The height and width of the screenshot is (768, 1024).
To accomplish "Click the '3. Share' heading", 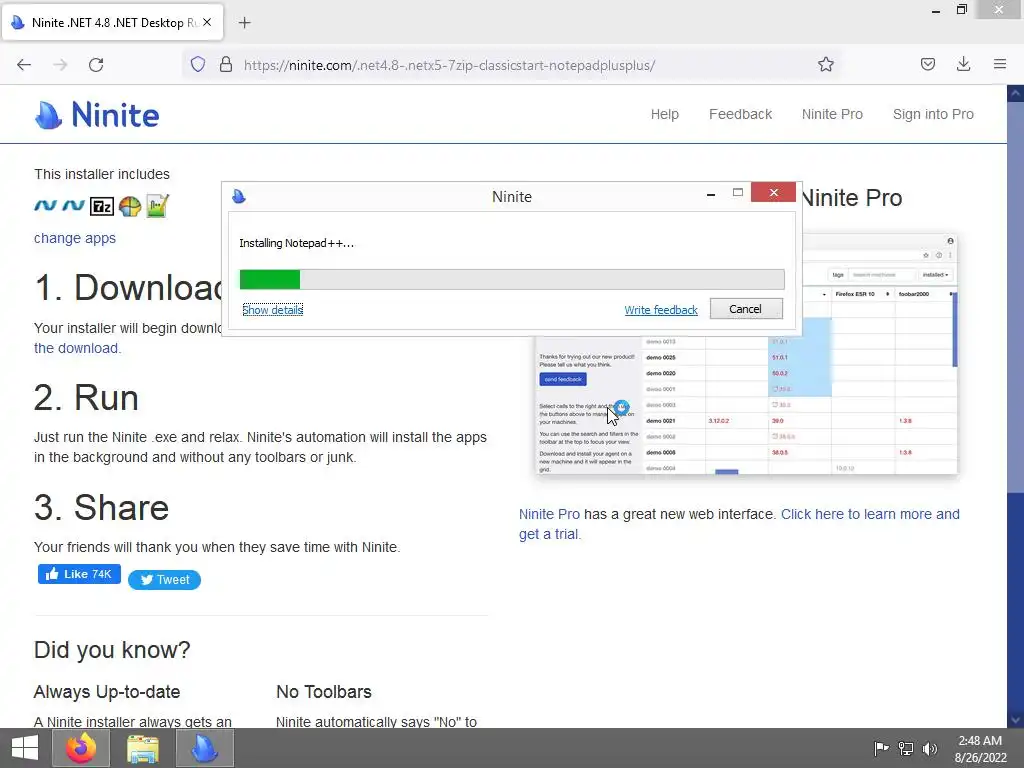I will point(101,507).
